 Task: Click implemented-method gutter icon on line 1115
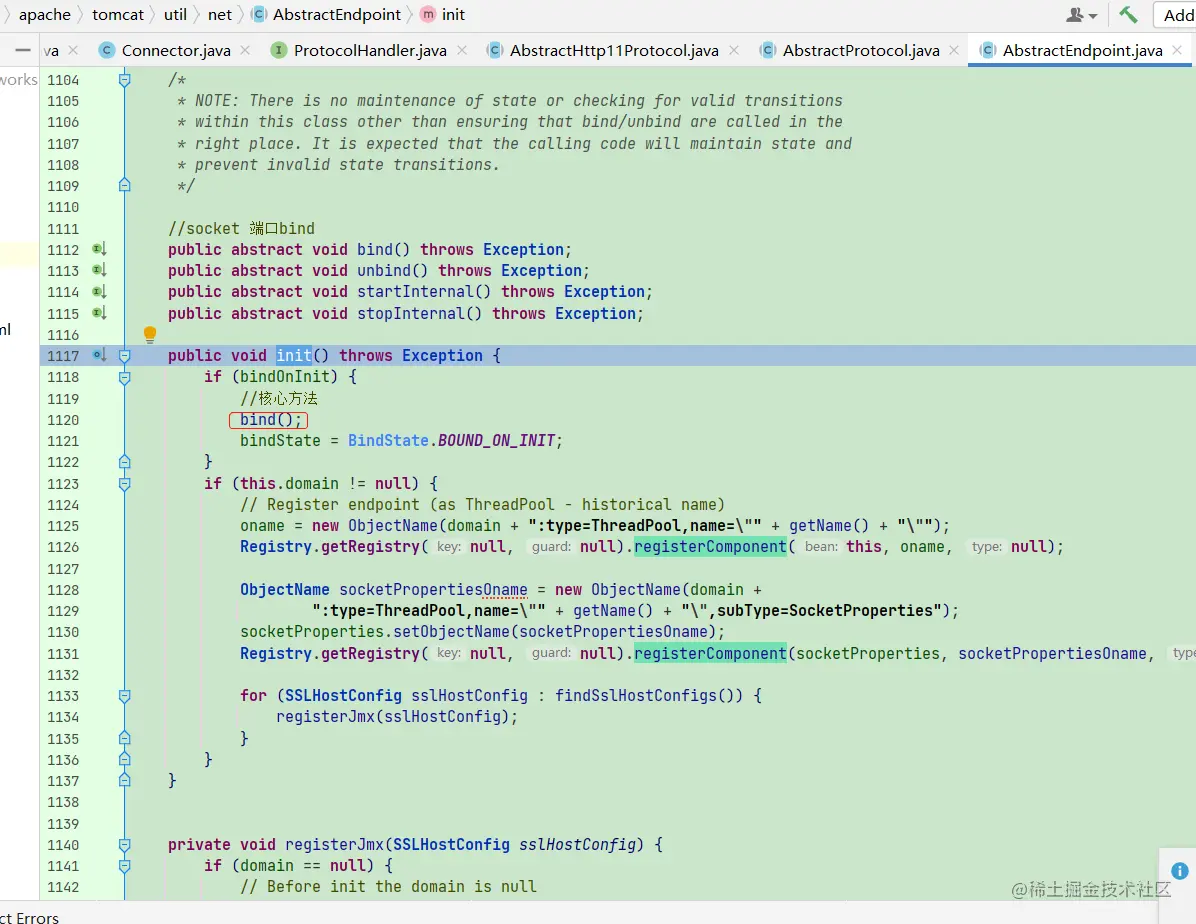99,313
